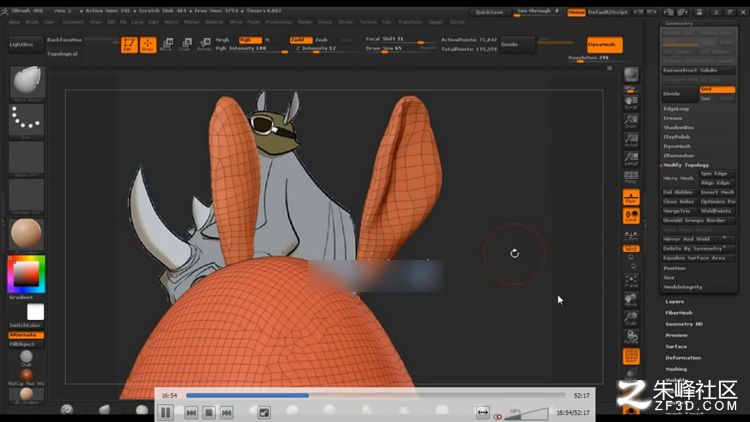Click the Mirror And Weld button
750x422 pixels.
[x=698, y=239]
